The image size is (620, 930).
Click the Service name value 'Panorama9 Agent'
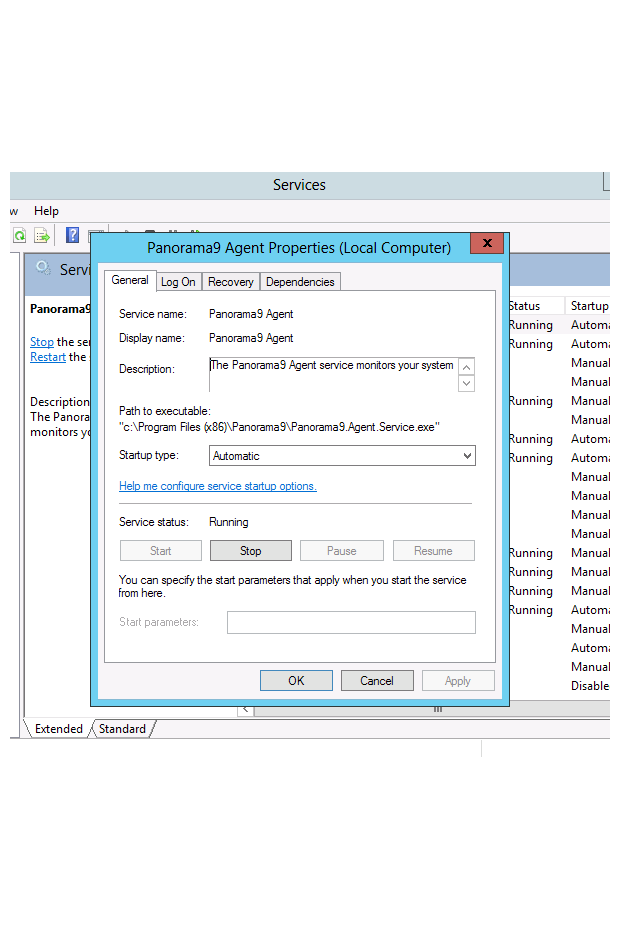[x=251, y=314]
